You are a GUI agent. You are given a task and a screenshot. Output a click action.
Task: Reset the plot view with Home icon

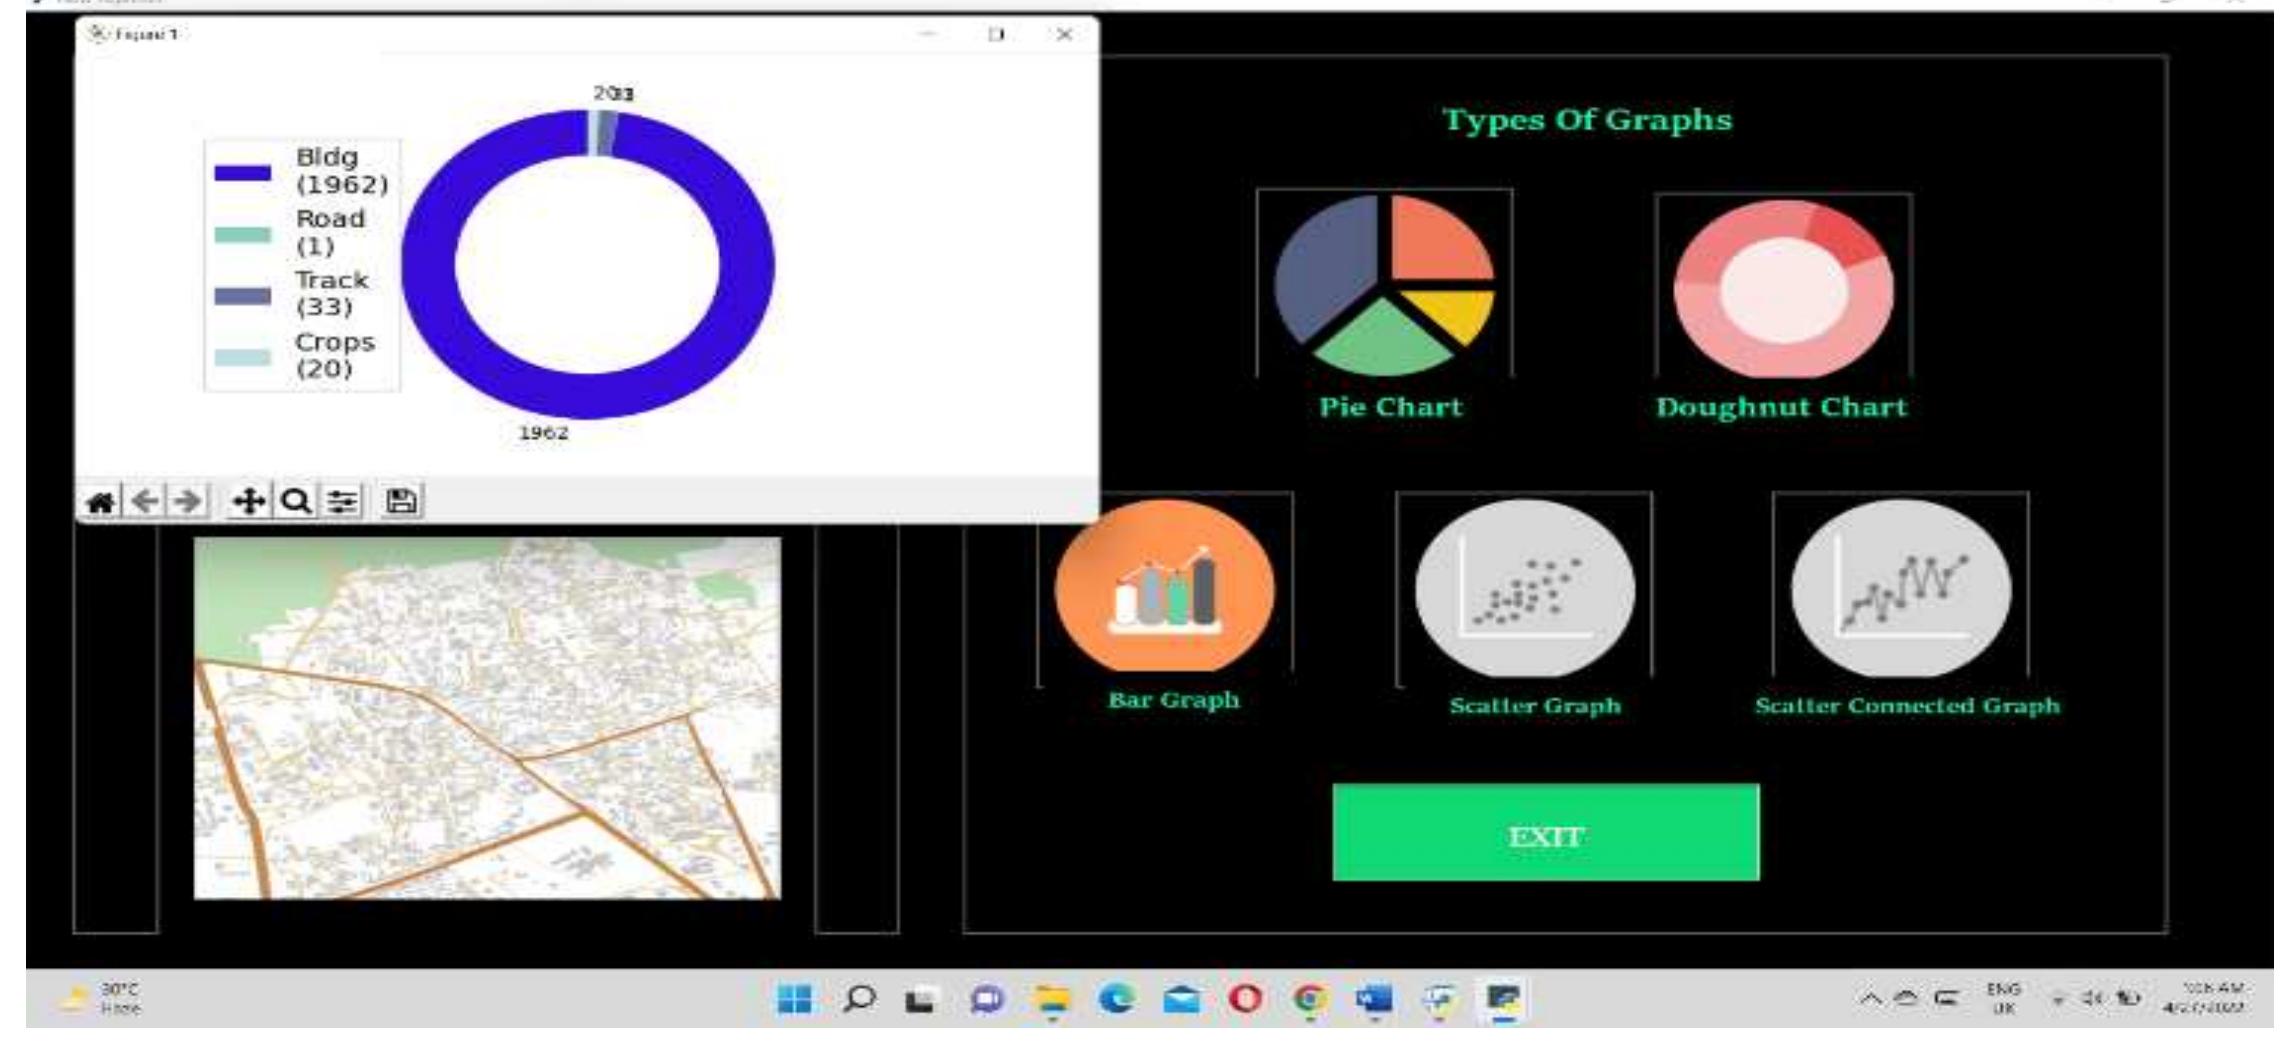pyautogui.click(x=100, y=501)
